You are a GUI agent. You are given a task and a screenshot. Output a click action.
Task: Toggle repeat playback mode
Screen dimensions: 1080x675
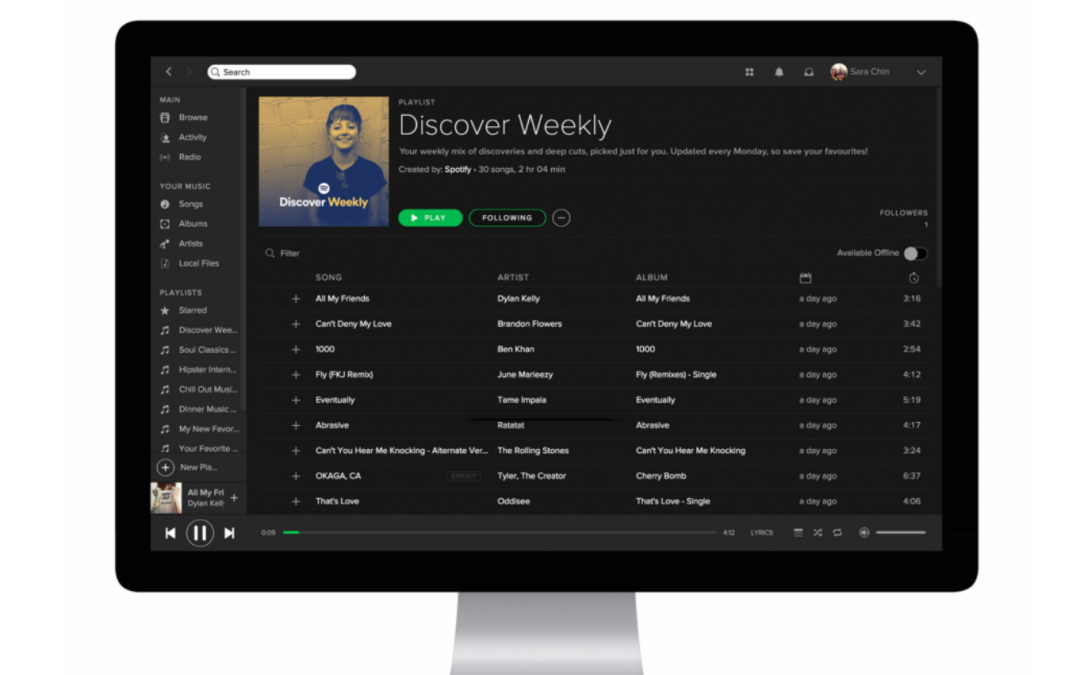click(838, 532)
